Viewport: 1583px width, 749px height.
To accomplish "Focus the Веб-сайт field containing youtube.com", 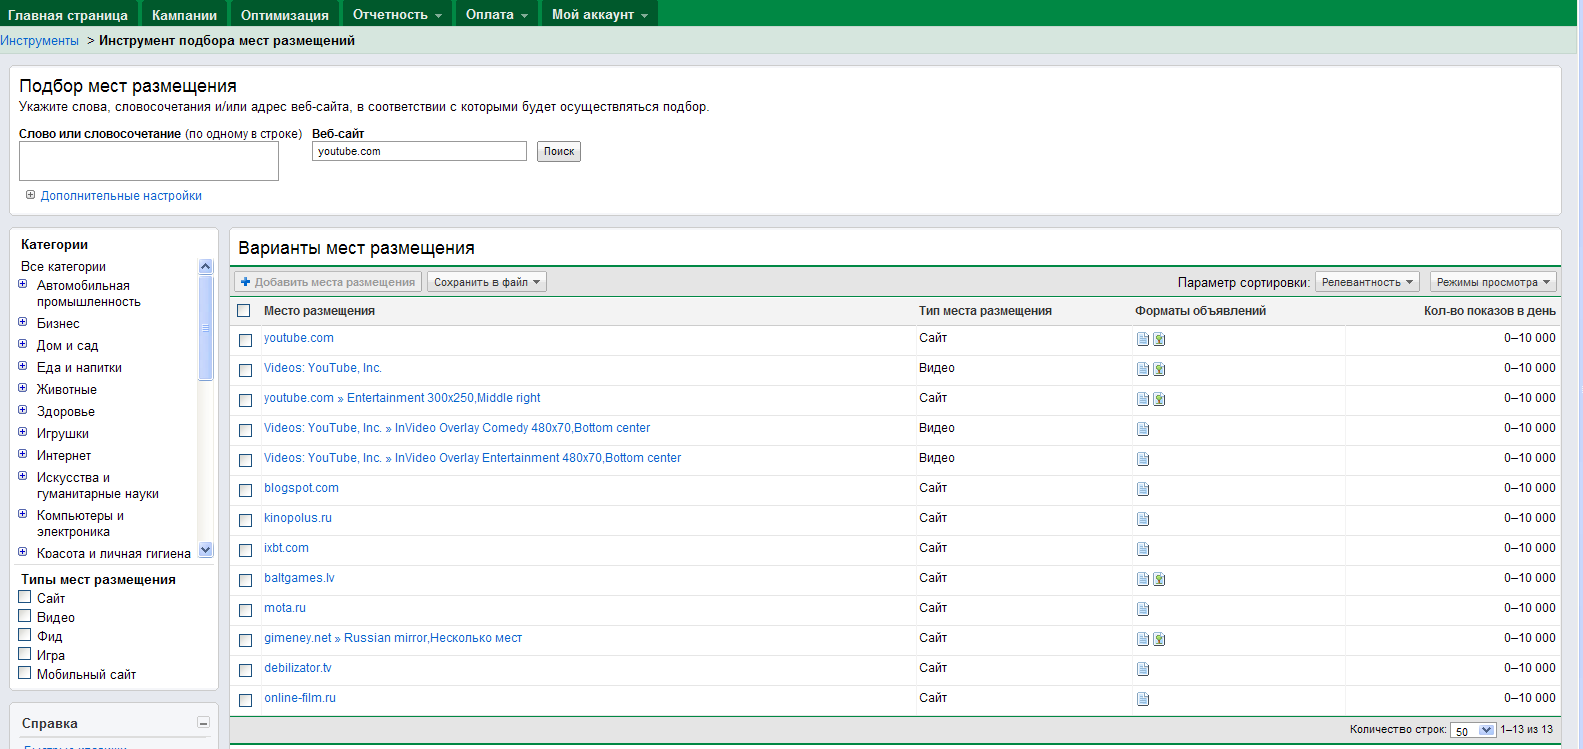I will tap(419, 151).
